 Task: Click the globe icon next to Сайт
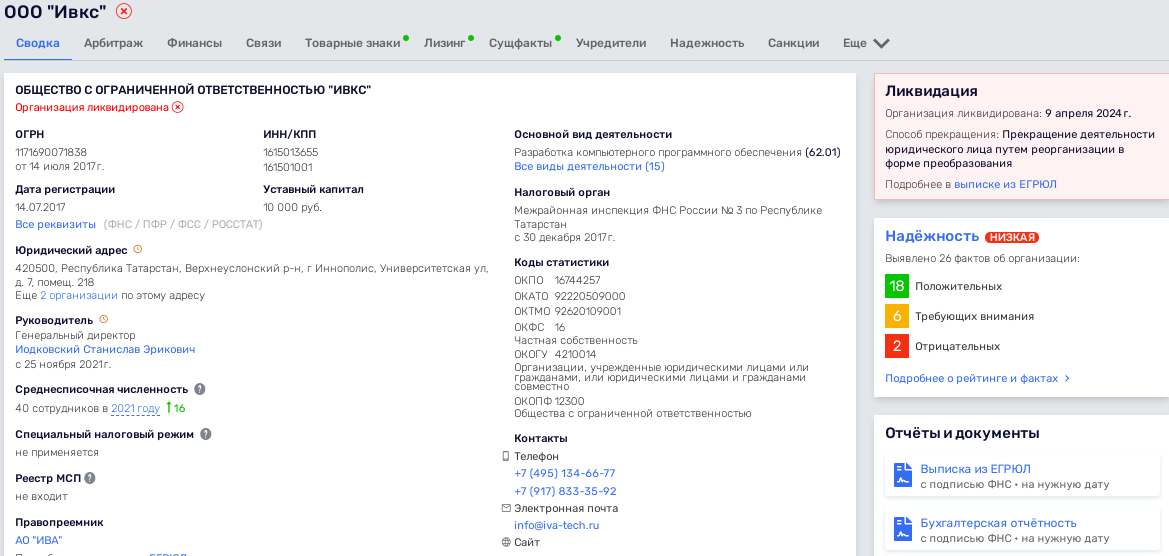(x=506, y=543)
